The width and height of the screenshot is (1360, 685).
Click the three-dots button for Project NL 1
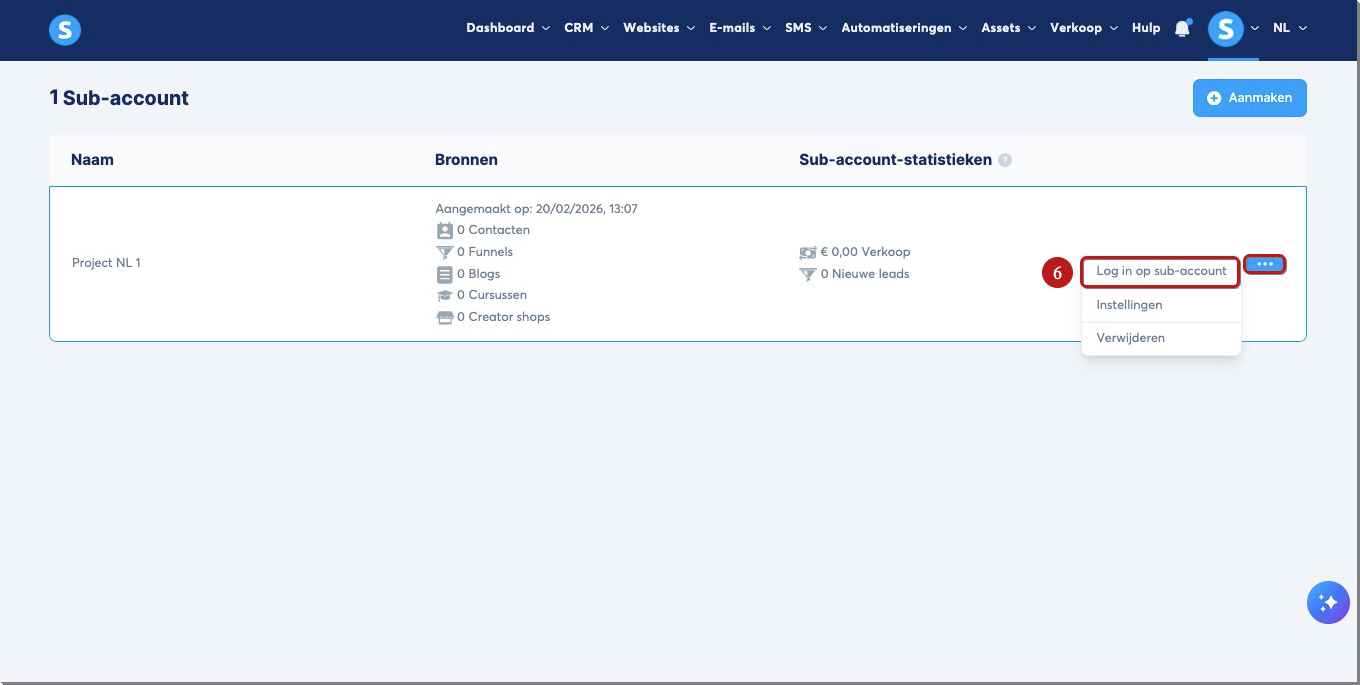1265,264
